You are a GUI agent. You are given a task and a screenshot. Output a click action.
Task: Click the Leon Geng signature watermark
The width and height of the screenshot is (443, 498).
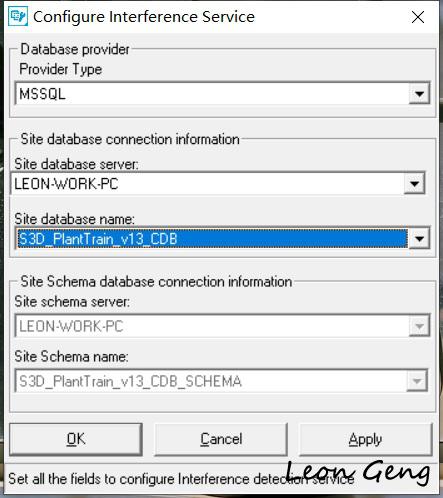tap(358, 472)
